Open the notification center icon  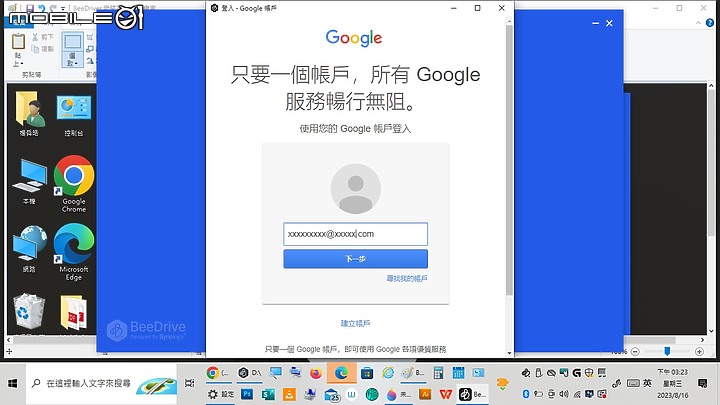tap(702, 383)
